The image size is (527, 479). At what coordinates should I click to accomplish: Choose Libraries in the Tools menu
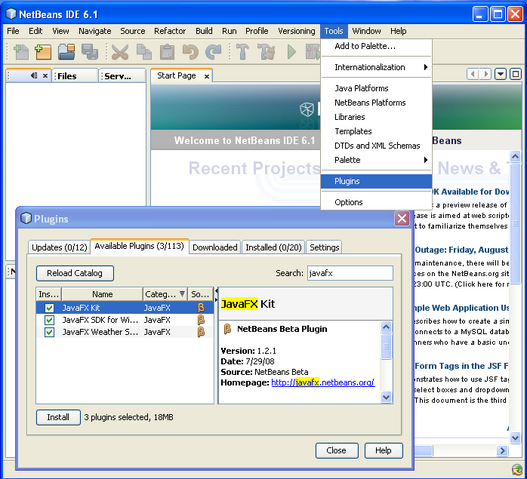(x=376, y=117)
